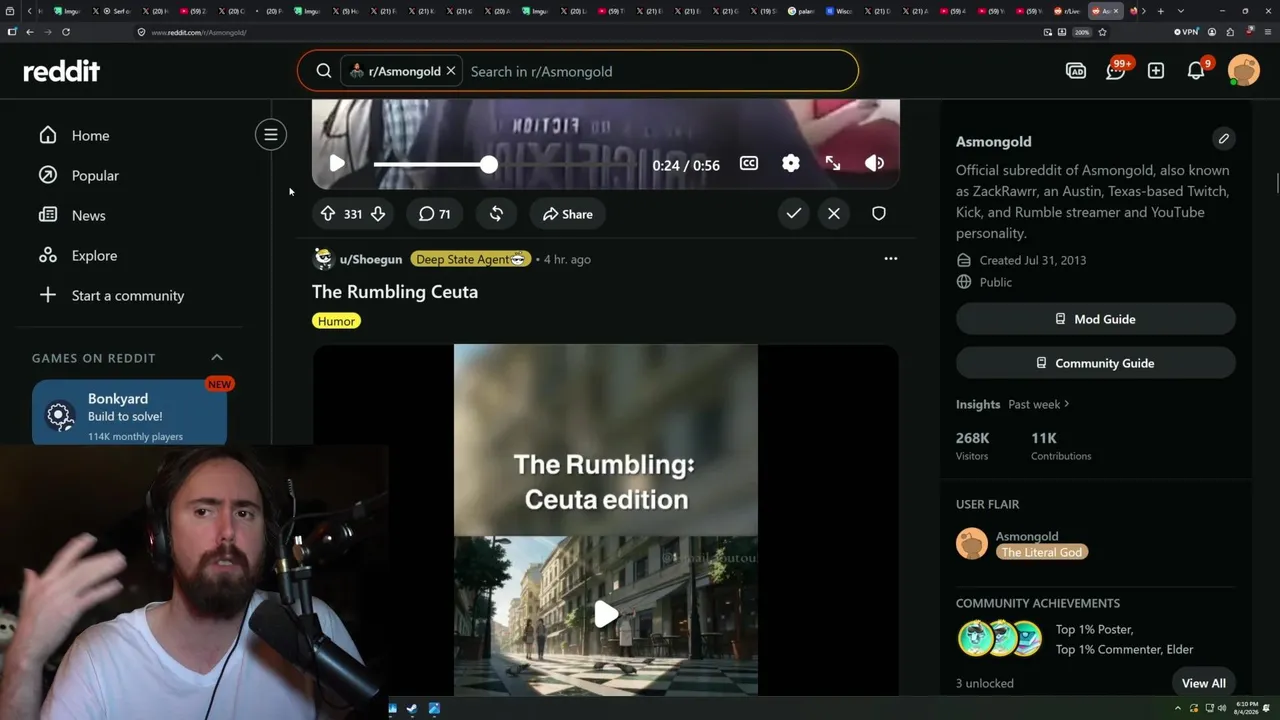Open the Reddit home logo
The width and height of the screenshot is (1280, 720).
(x=62, y=71)
